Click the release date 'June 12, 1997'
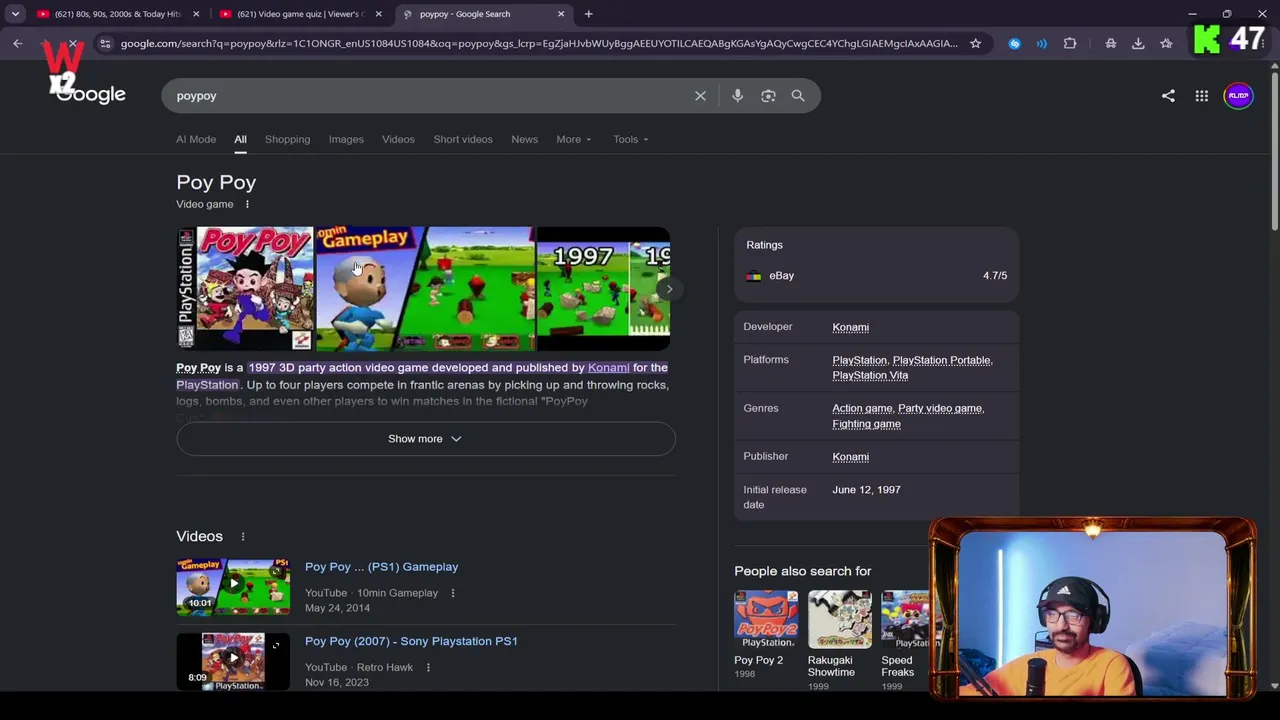 pyautogui.click(x=866, y=490)
